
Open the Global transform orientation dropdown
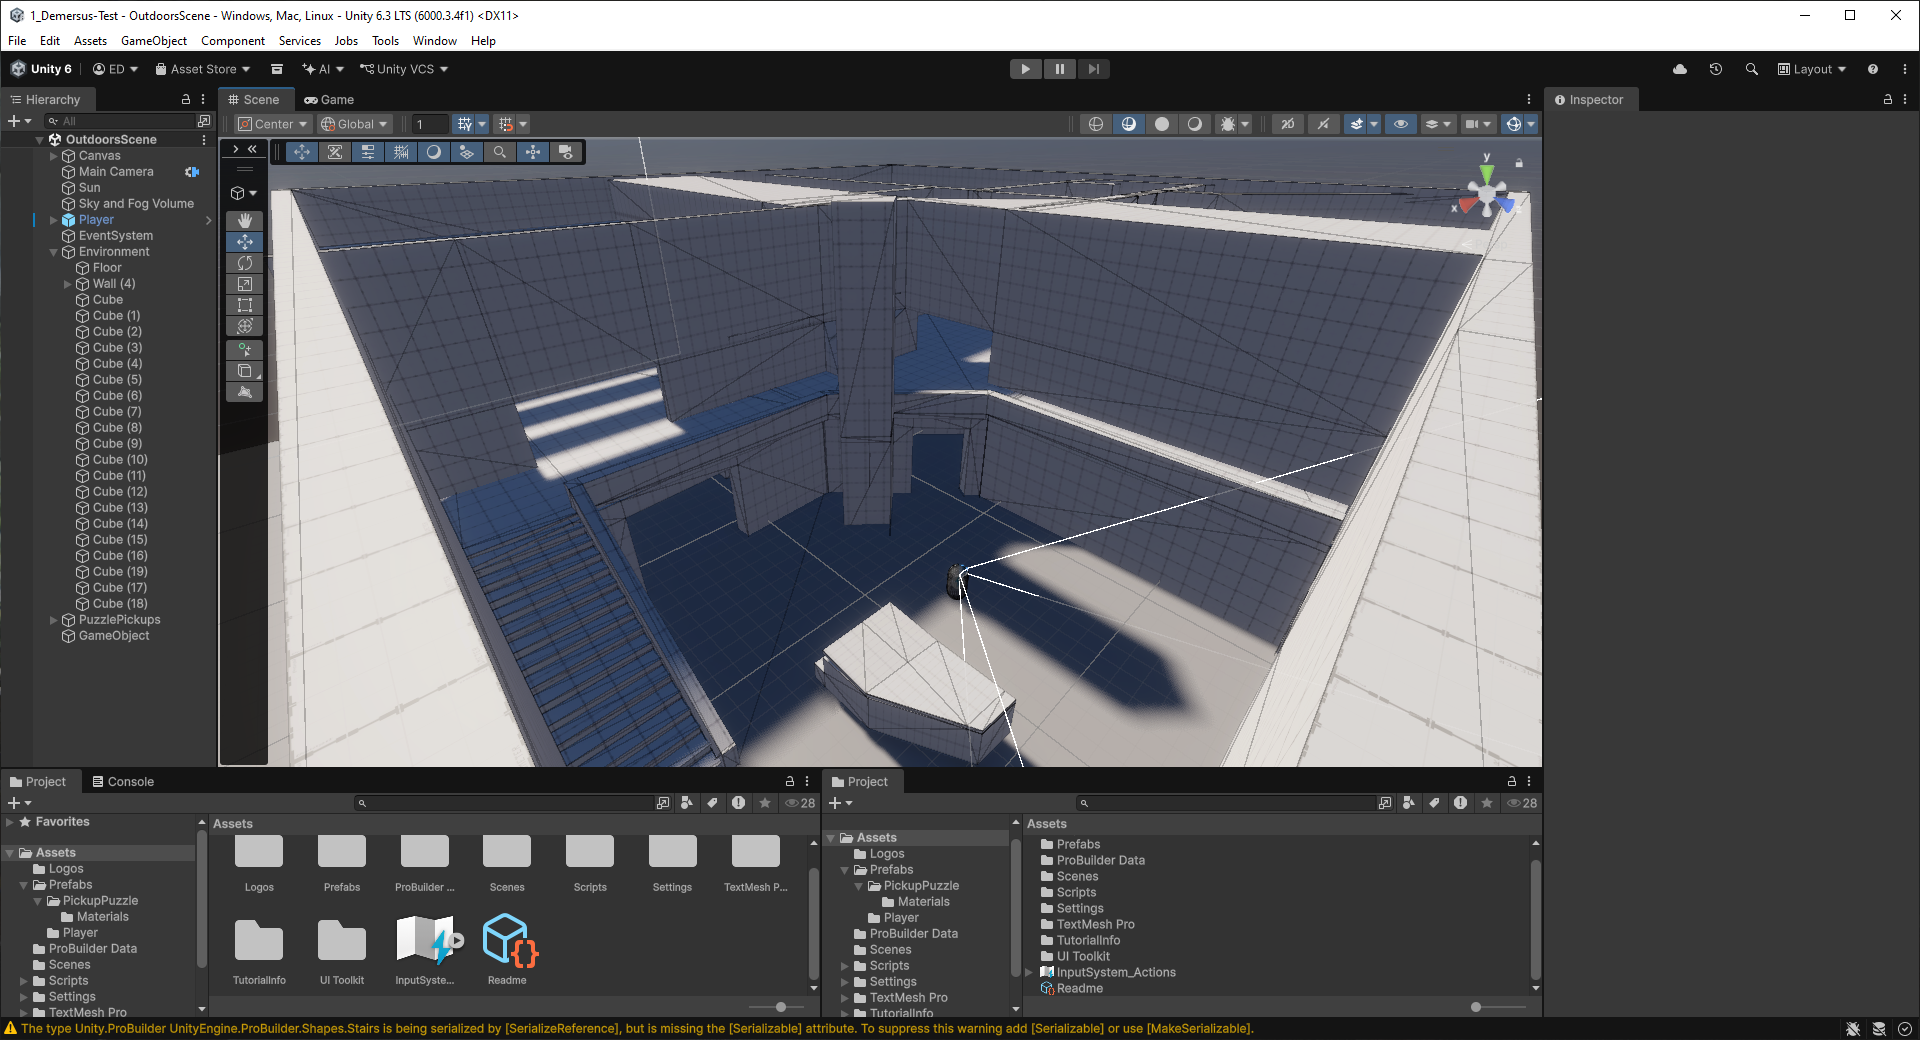click(x=354, y=124)
